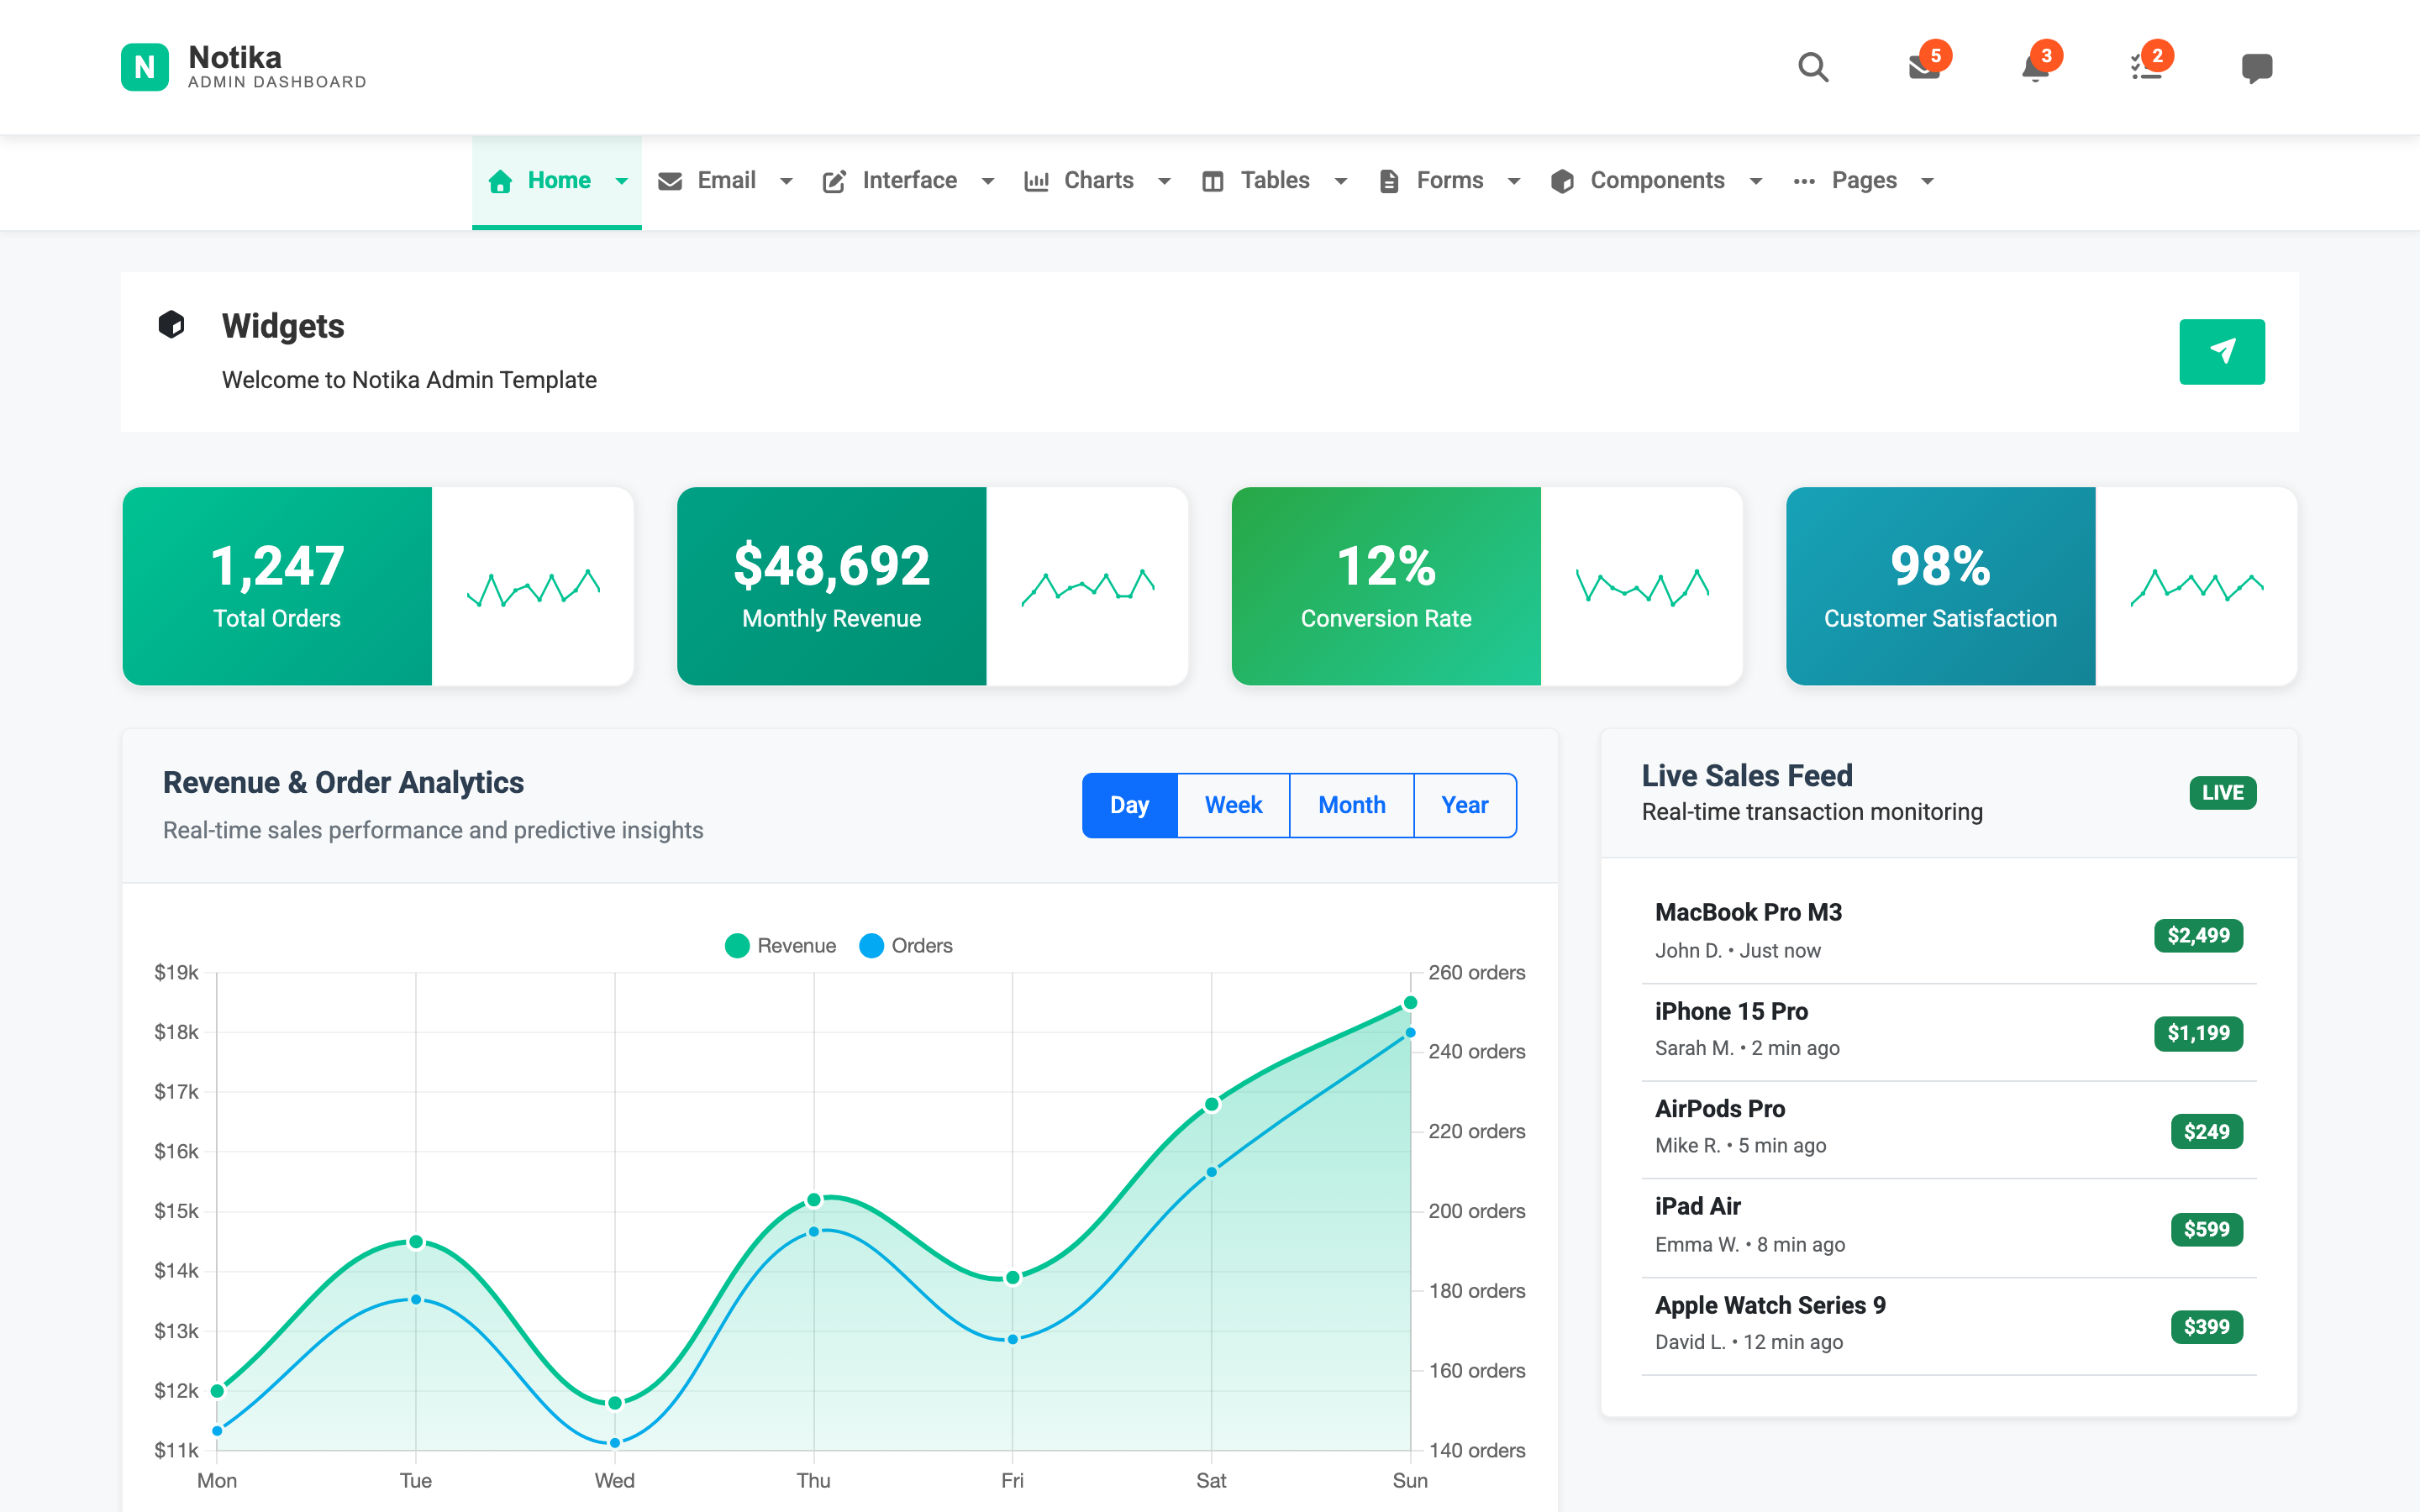This screenshot has width=2420, height=1512.
Task: Click the Total Orders sparkline chart
Action: tap(533, 587)
